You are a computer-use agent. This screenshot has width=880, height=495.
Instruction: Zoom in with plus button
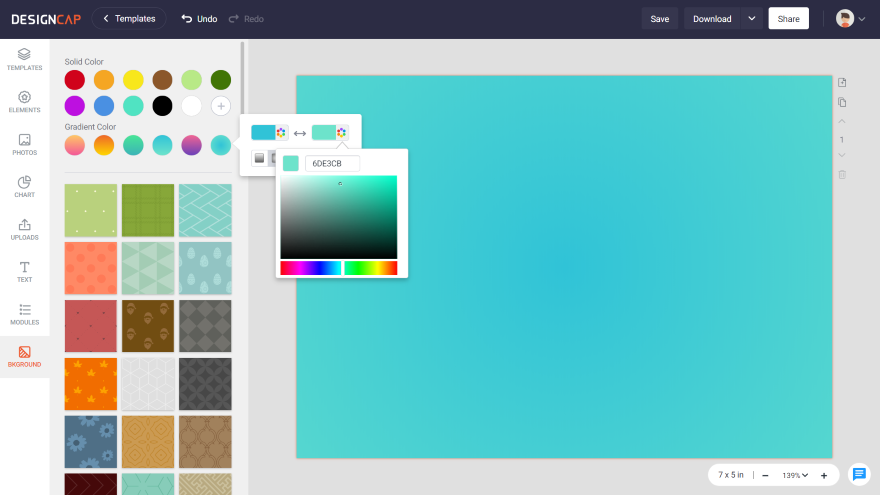pyautogui.click(x=824, y=475)
